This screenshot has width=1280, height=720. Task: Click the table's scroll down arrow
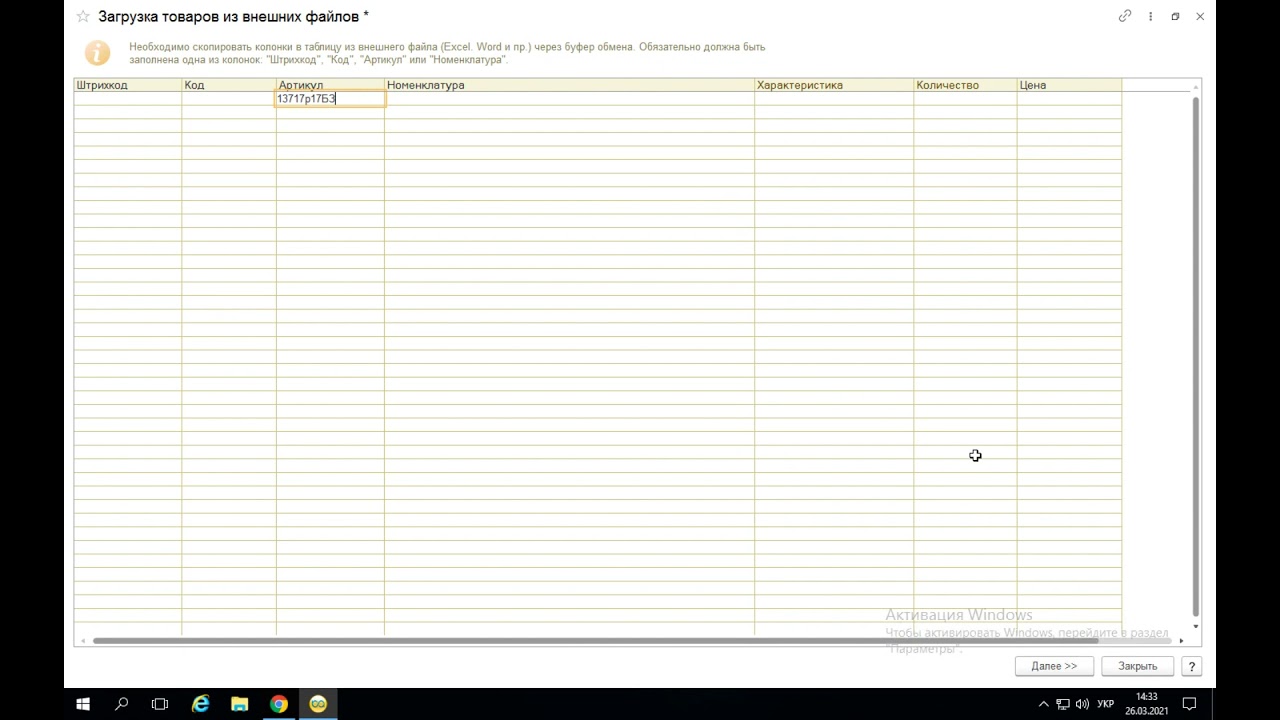[1195, 627]
